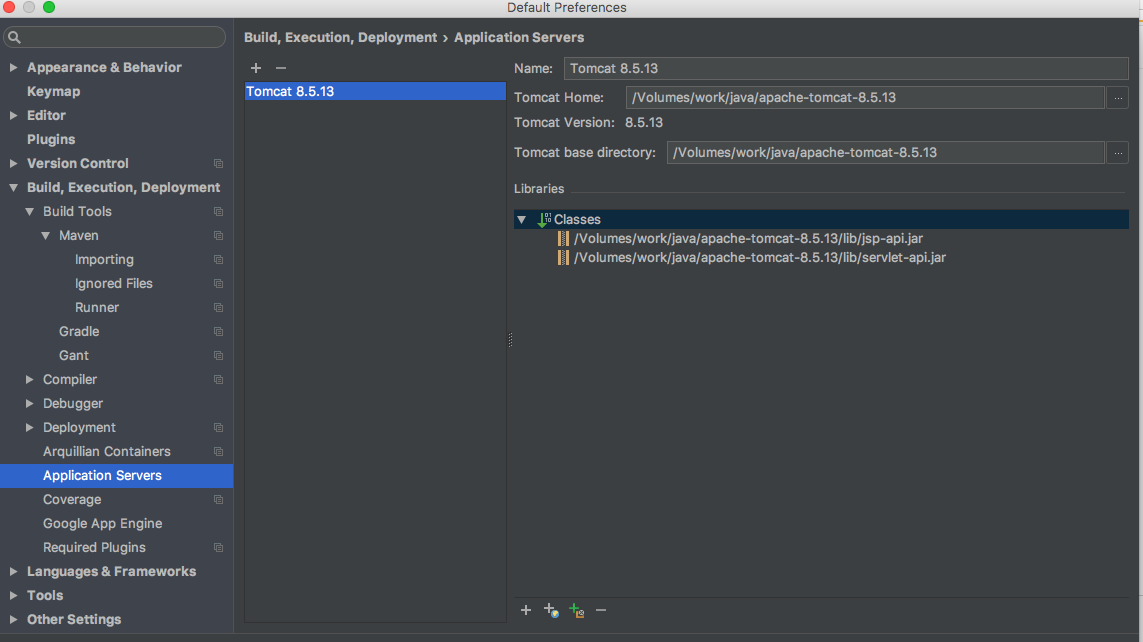
Task: Open Keymap settings
Action: (x=53, y=91)
